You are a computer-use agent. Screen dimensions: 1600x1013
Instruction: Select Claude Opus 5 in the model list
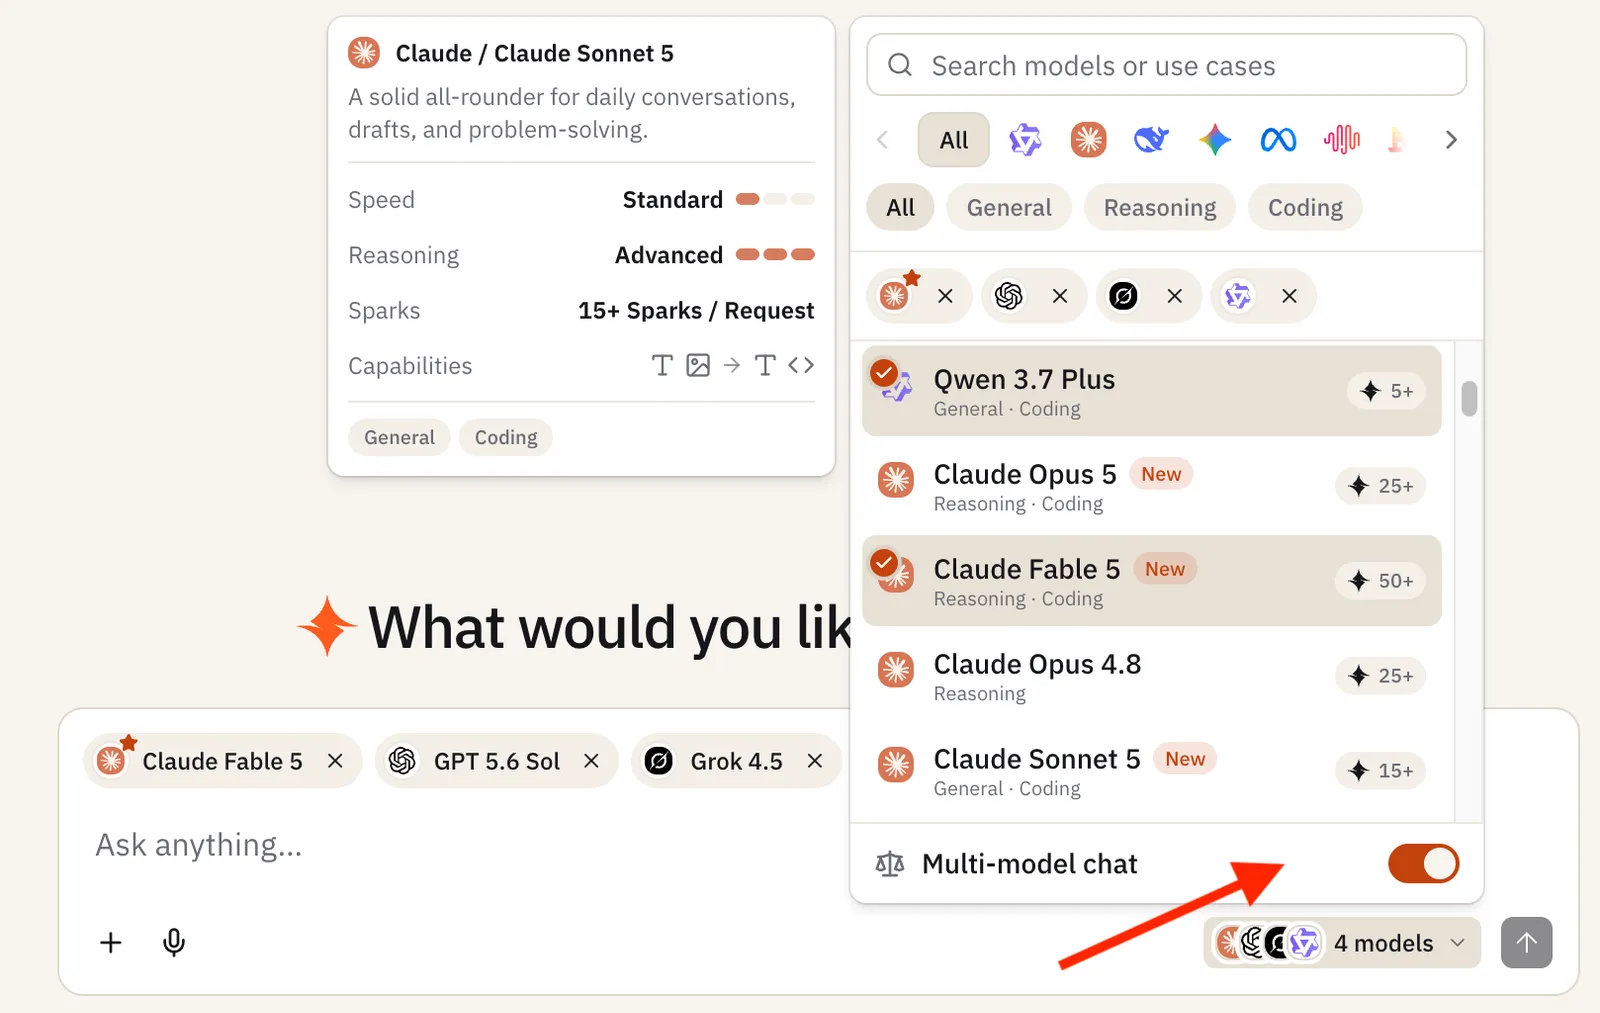tap(1151, 486)
